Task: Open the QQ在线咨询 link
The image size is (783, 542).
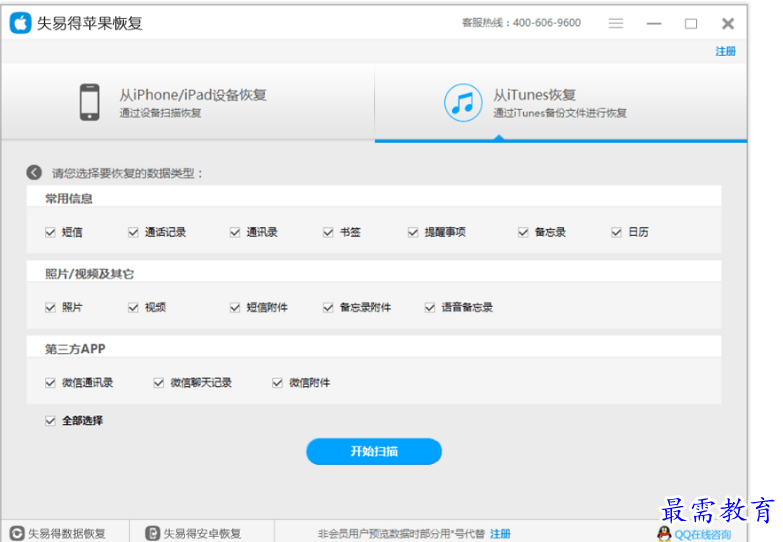Action: point(703,535)
